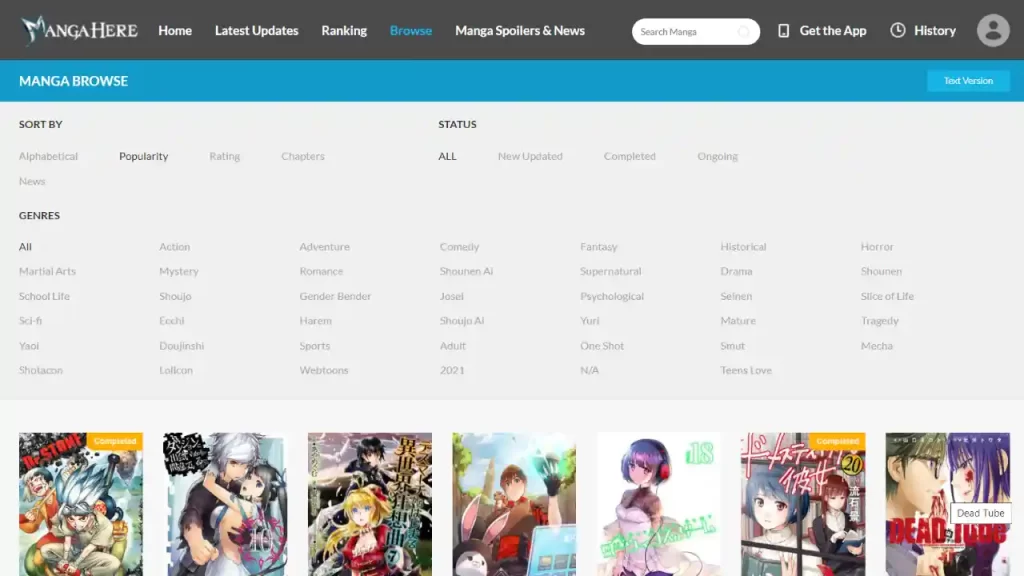The height and width of the screenshot is (576, 1024).
Task: Filter by the Psychological genre
Action: 612,297
